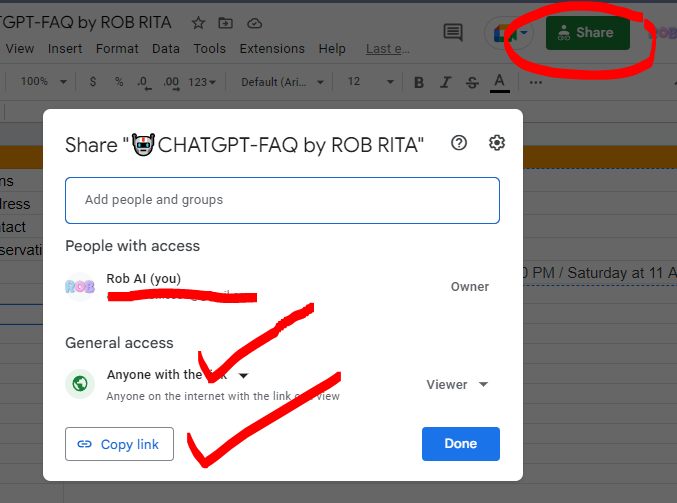The width and height of the screenshot is (677, 503).
Task: Open the text color picker
Action: [500, 82]
